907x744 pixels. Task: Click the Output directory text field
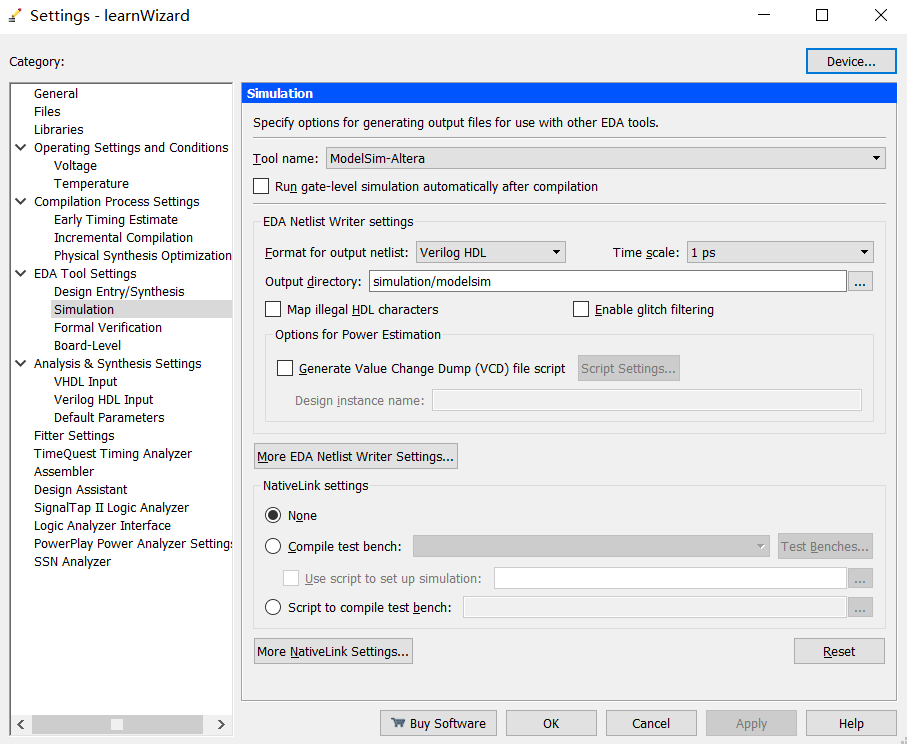coord(607,281)
